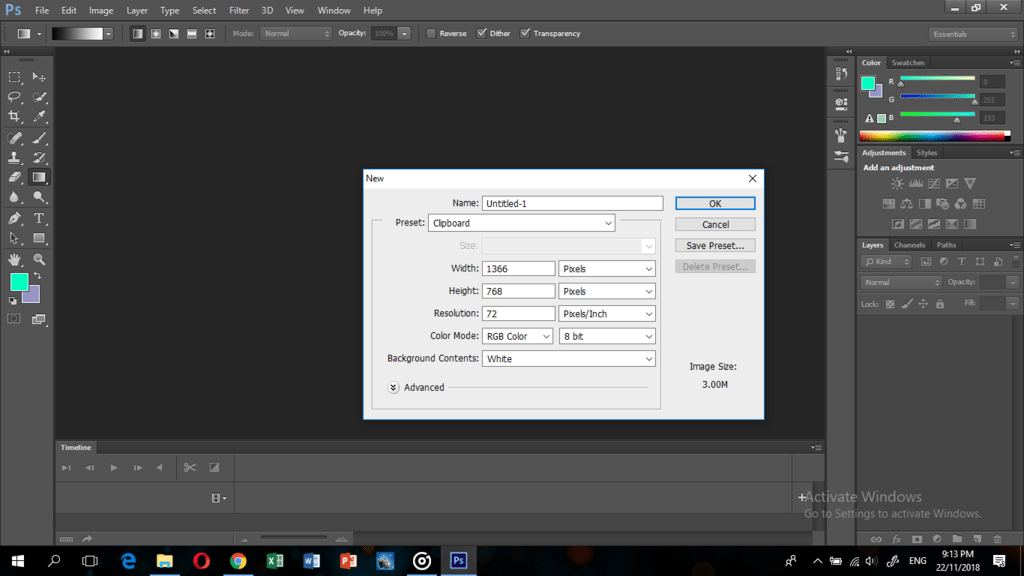Enable the Reverse gradient option

coord(430,32)
